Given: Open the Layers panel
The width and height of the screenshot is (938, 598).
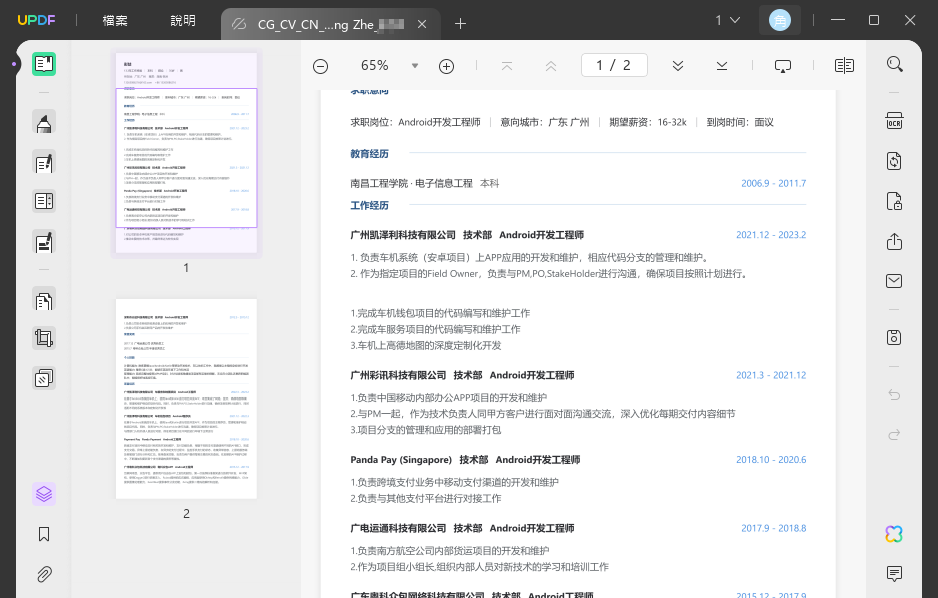Looking at the screenshot, I should tap(44, 494).
